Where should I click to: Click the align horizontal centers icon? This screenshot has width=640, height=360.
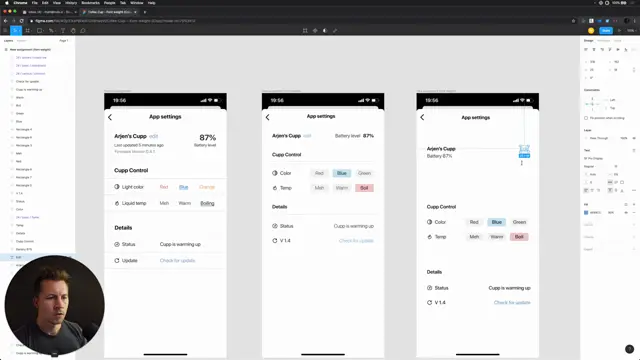click(594, 49)
